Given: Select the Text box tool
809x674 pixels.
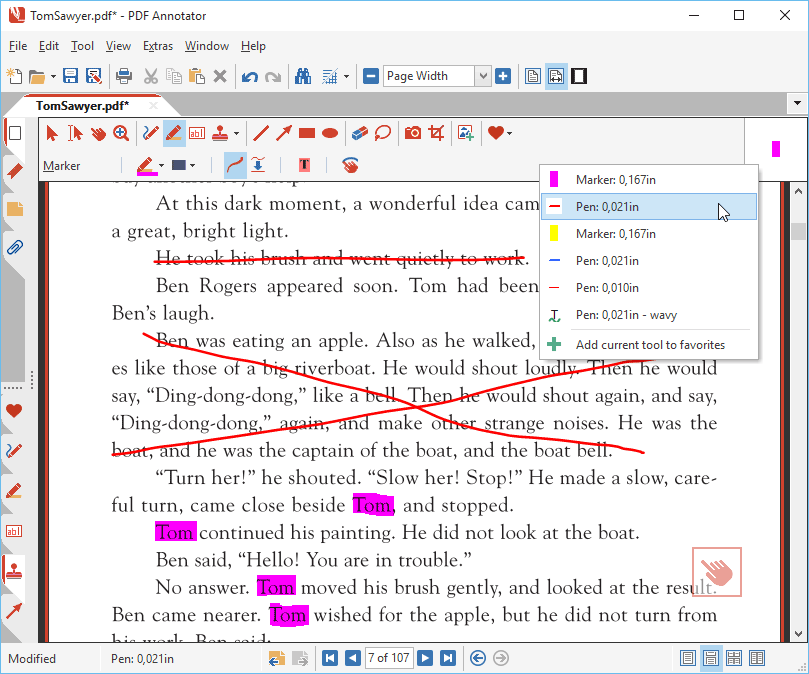Looking at the screenshot, I should coord(197,134).
